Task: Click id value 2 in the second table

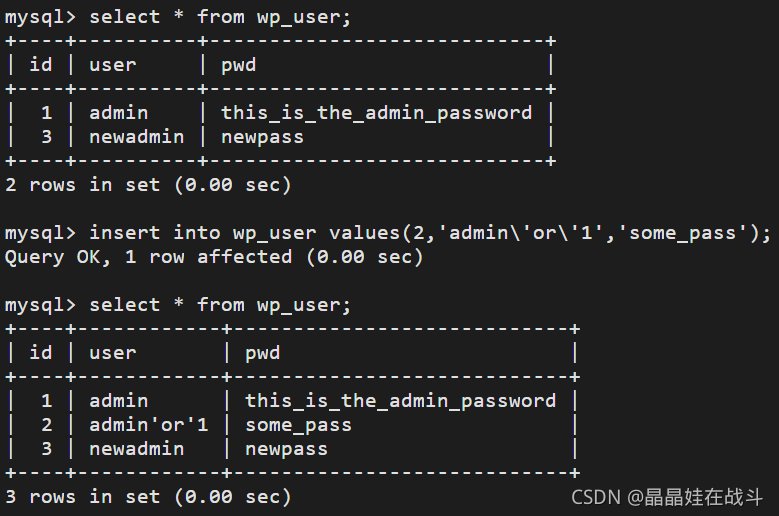Action: (46, 425)
